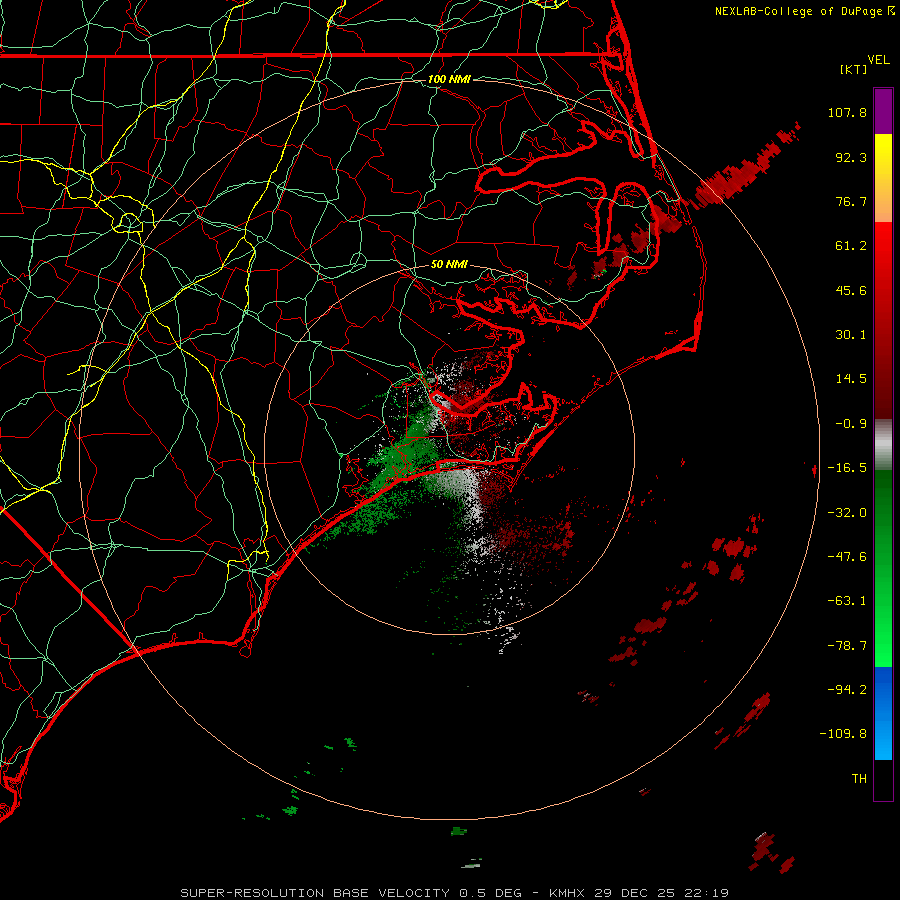The height and width of the screenshot is (900, 900).
Task: Click the 50 NMI range ring label
Action: (x=449, y=264)
